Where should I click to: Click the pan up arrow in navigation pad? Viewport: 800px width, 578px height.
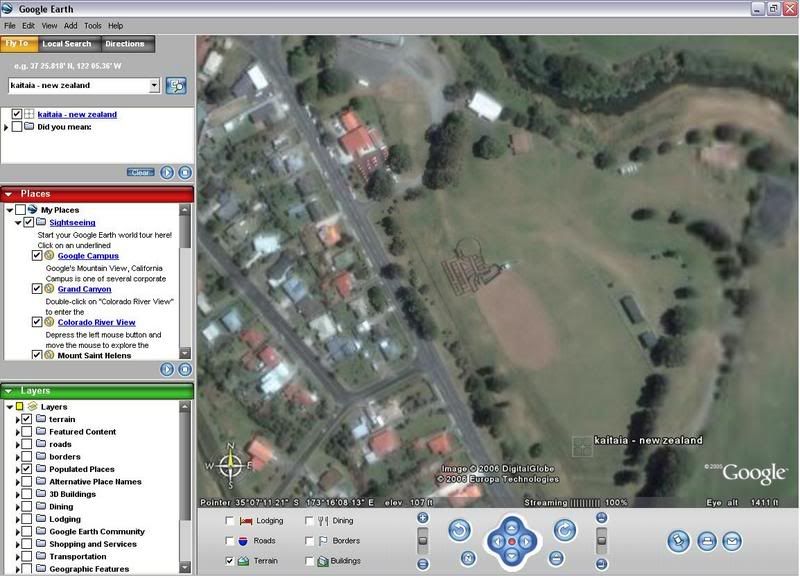(512, 527)
